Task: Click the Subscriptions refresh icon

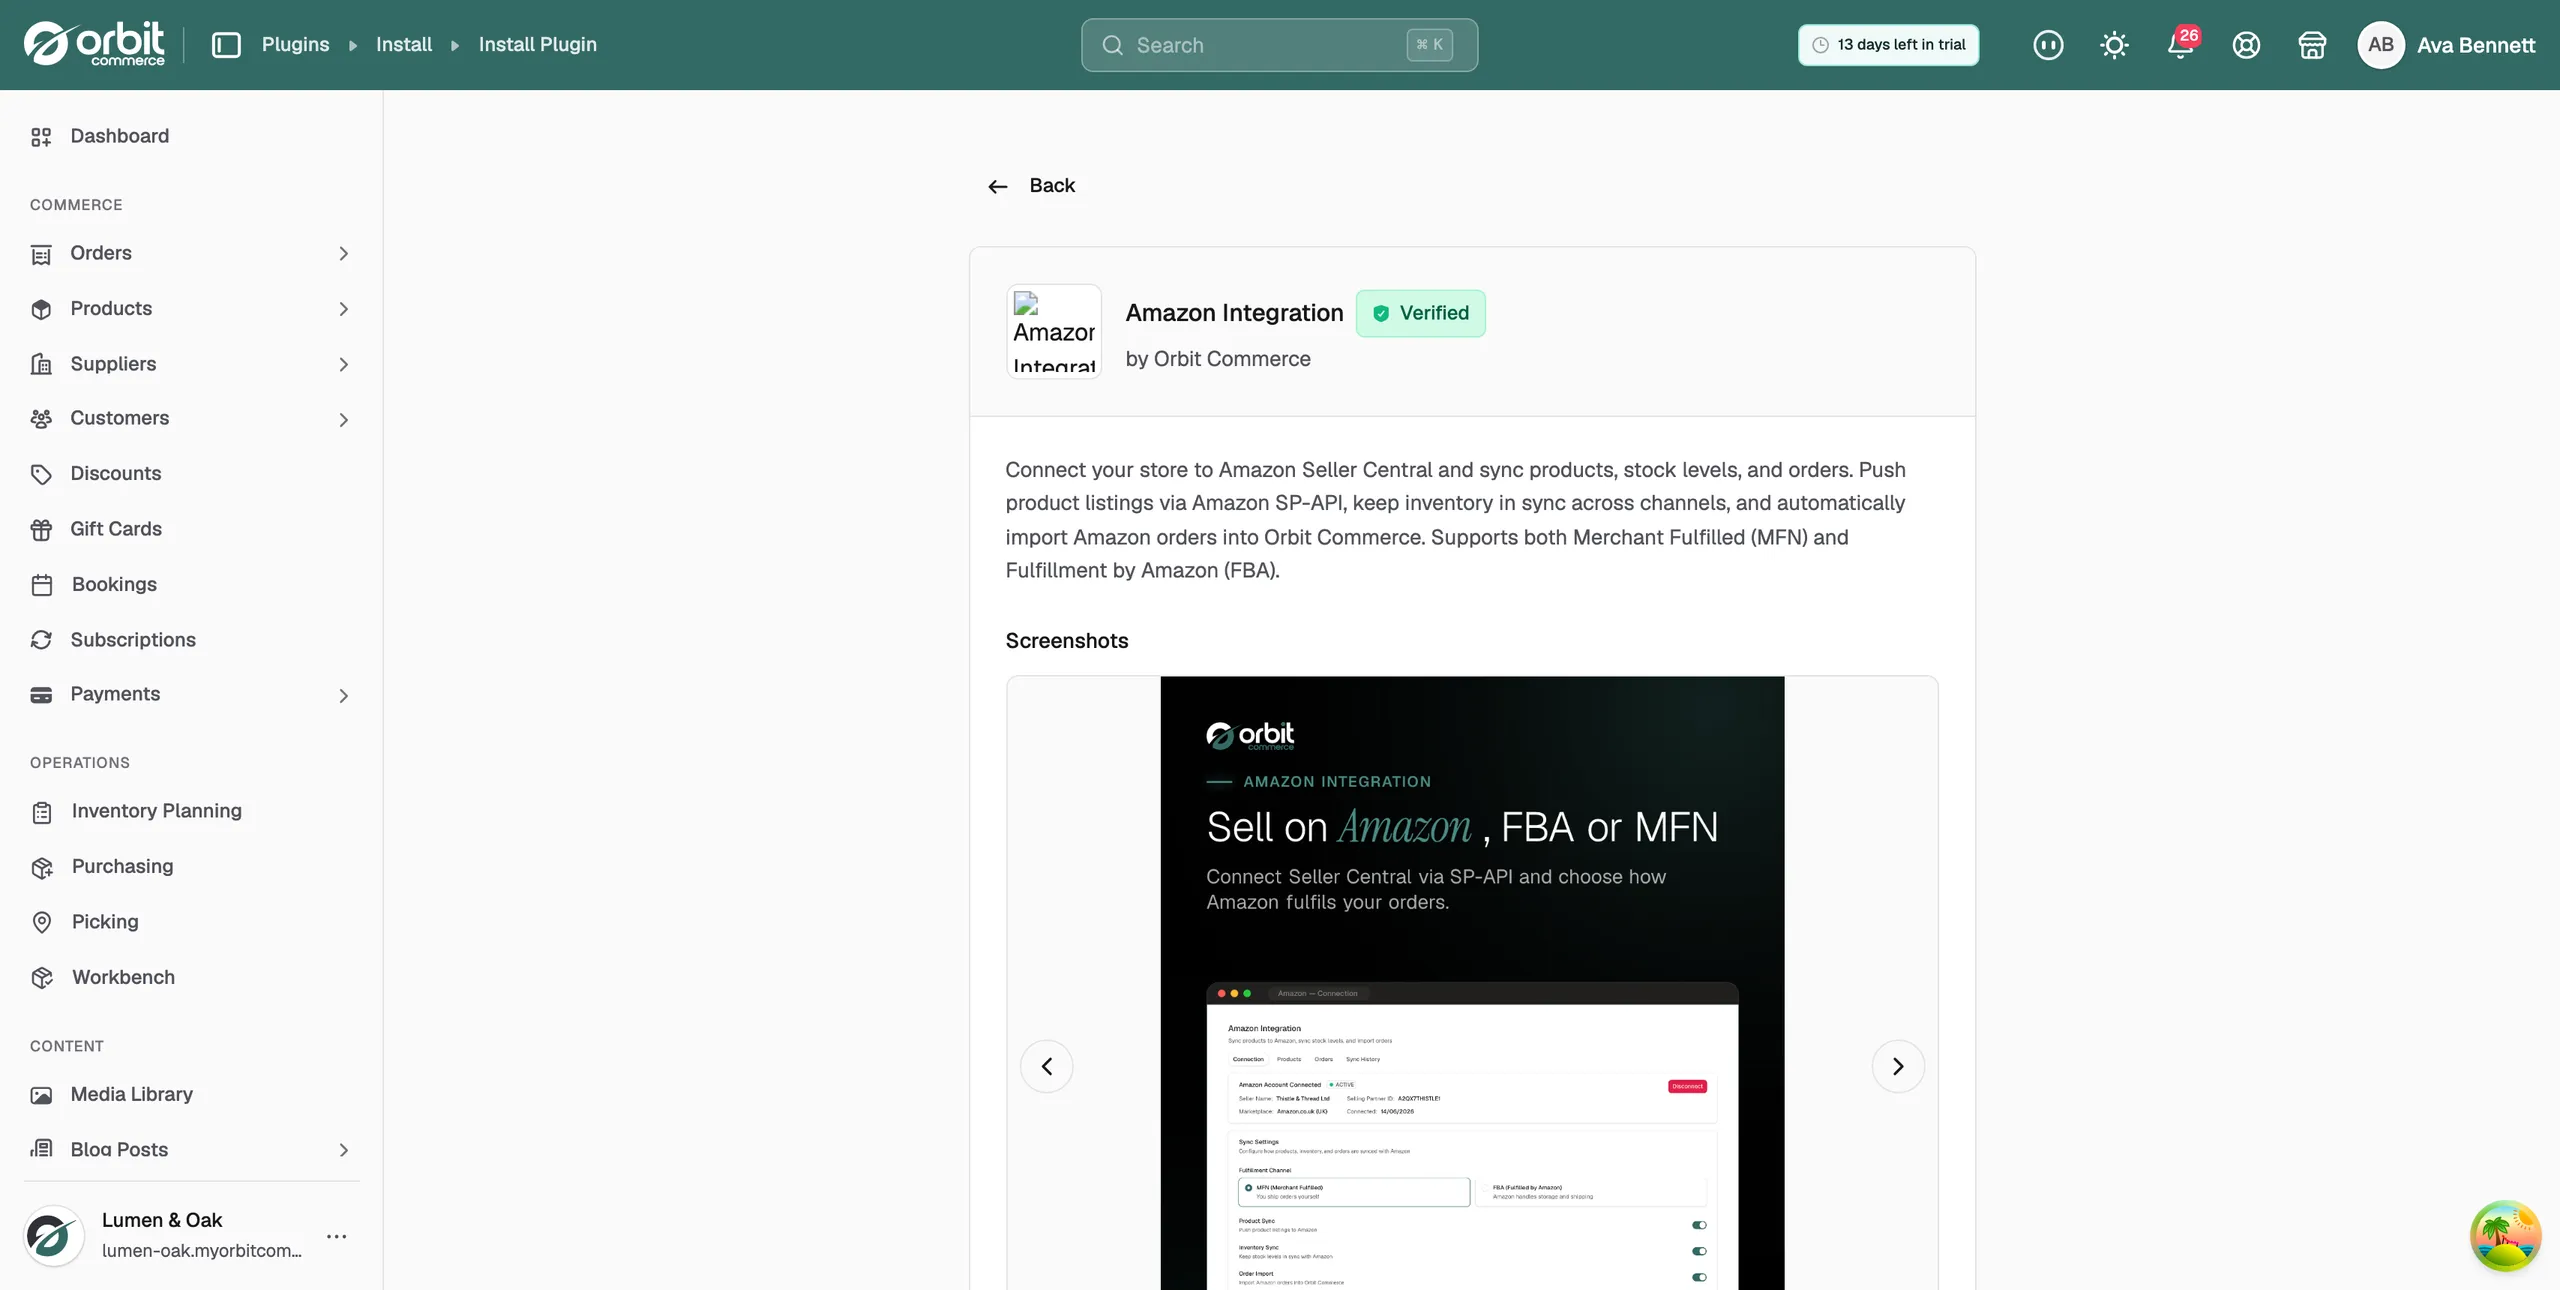Action: point(41,640)
